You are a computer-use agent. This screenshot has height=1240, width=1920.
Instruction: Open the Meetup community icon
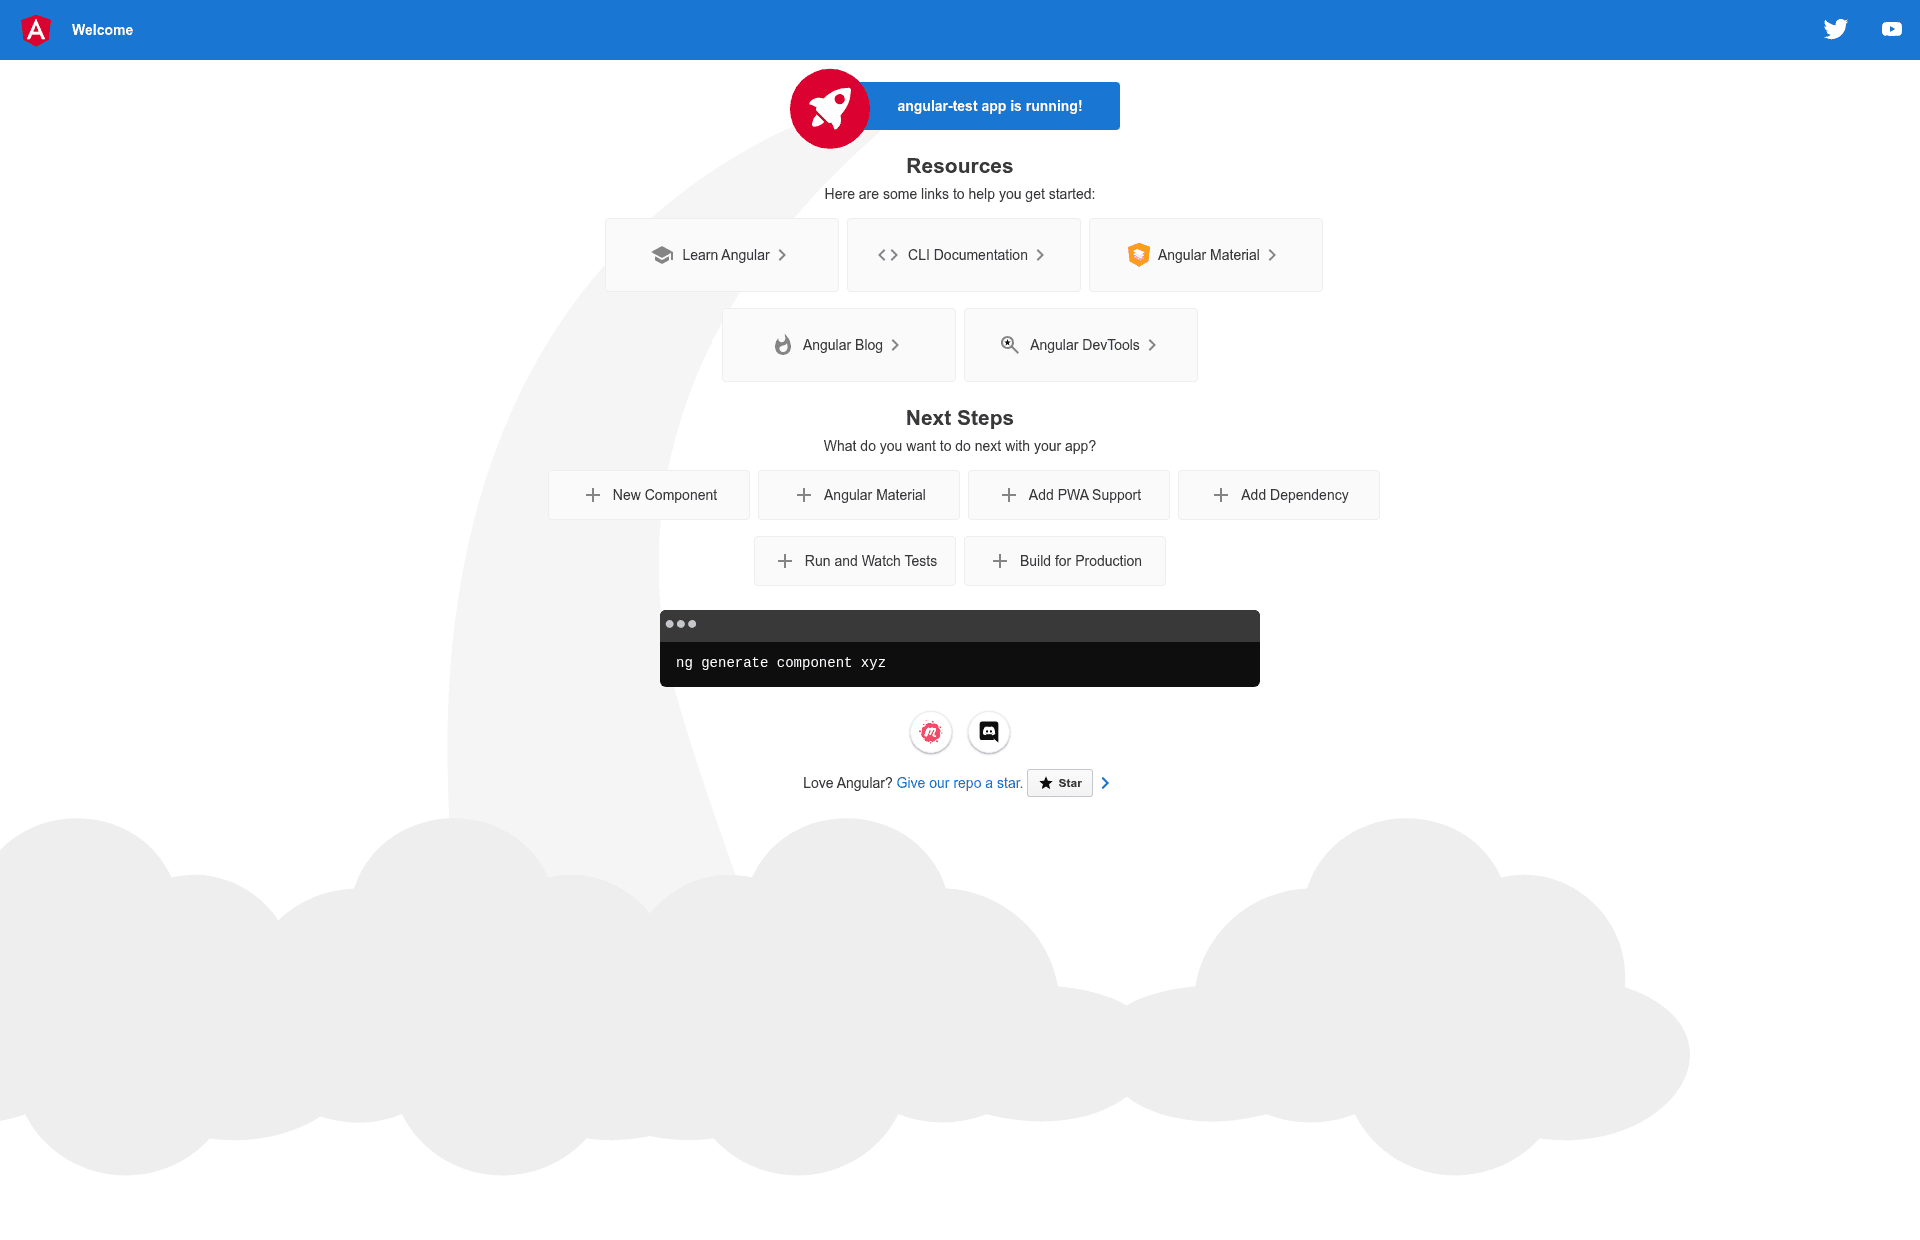pos(931,732)
